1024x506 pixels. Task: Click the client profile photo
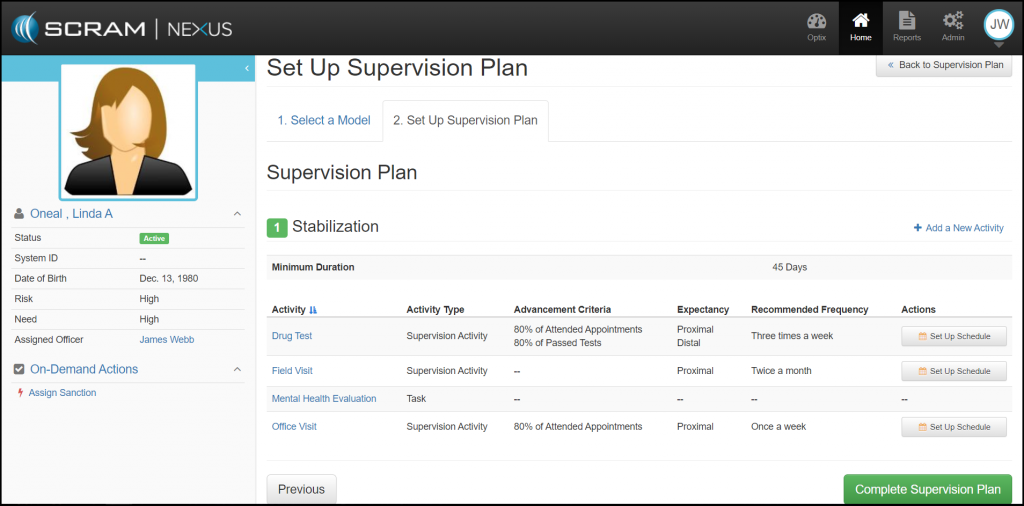pos(128,132)
